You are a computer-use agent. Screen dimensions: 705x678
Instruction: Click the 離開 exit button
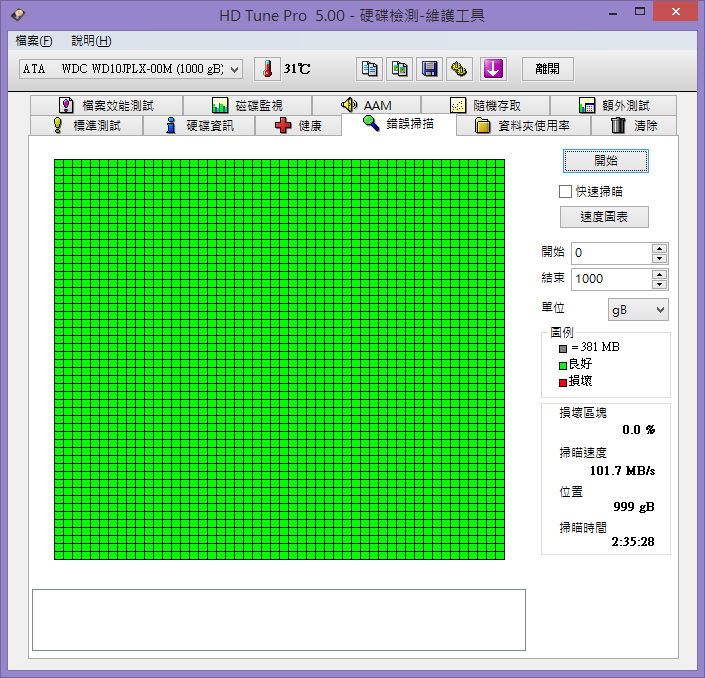(547, 69)
